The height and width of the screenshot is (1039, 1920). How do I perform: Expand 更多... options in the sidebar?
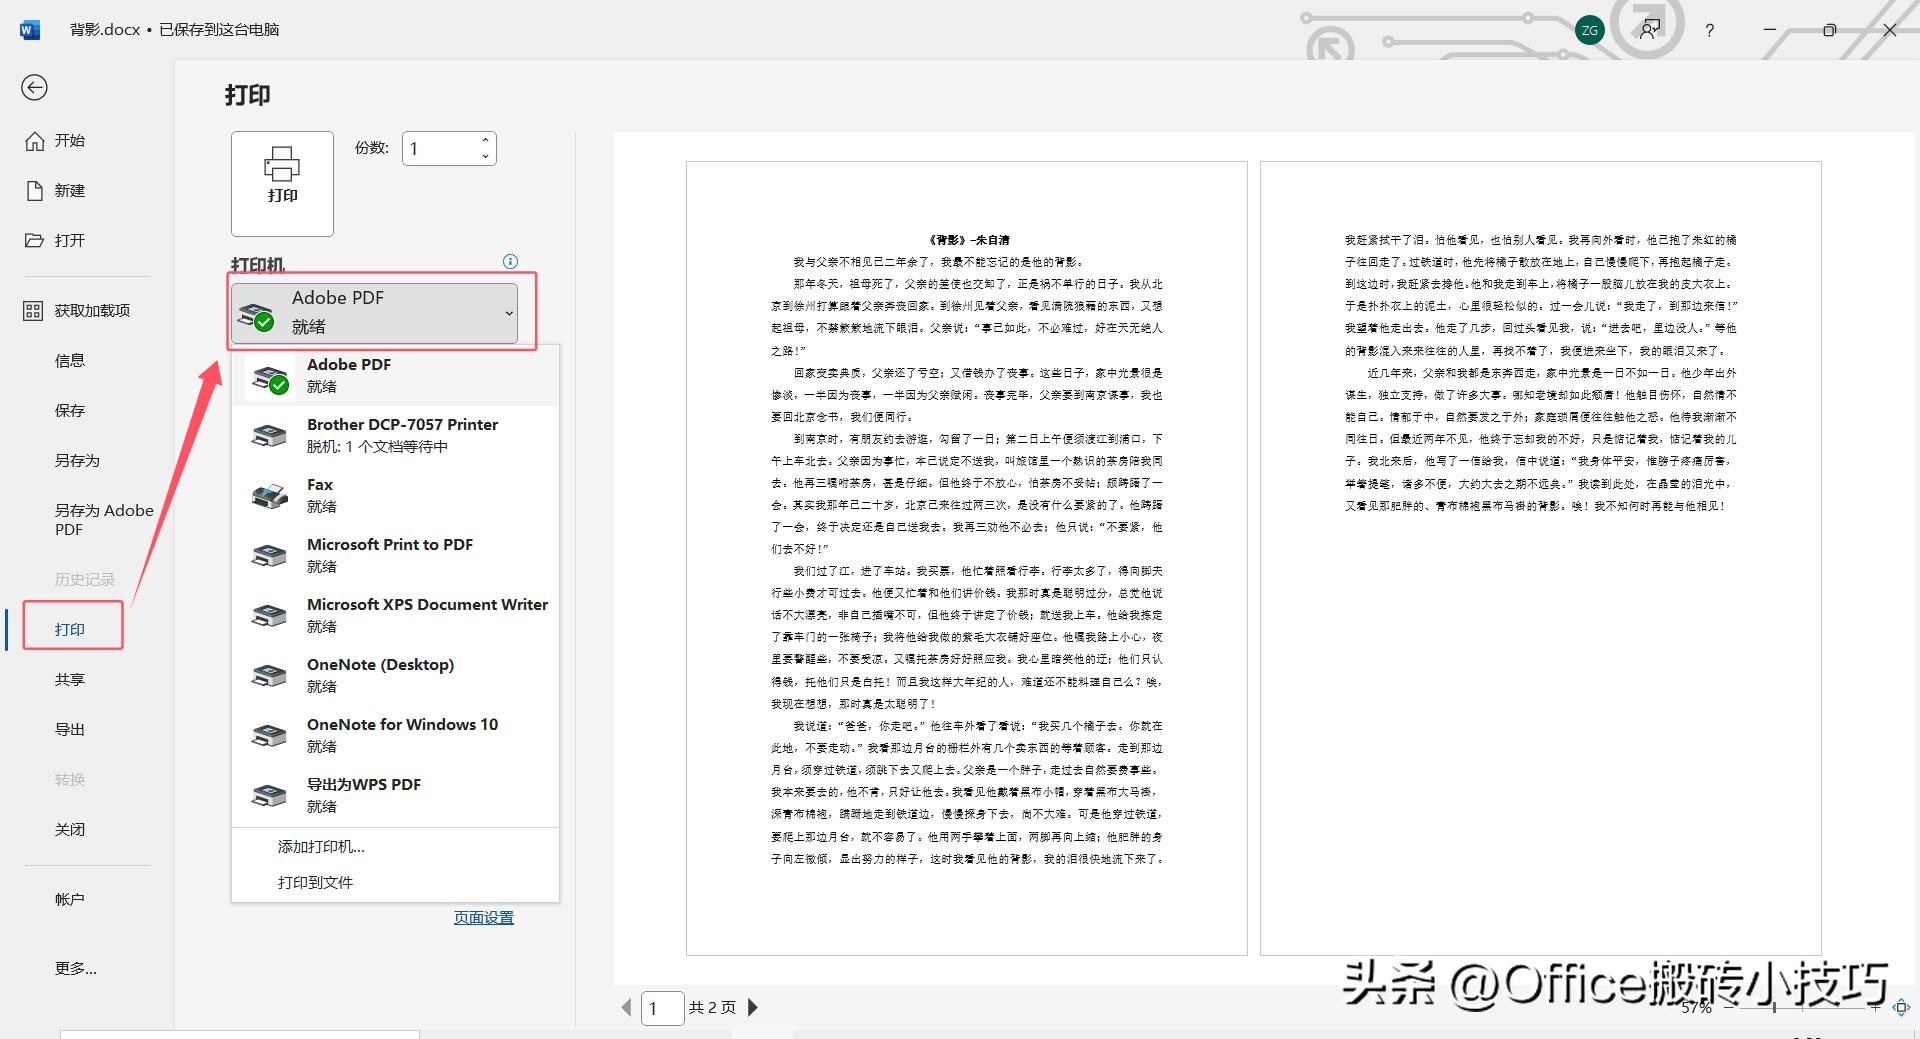coord(76,969)
